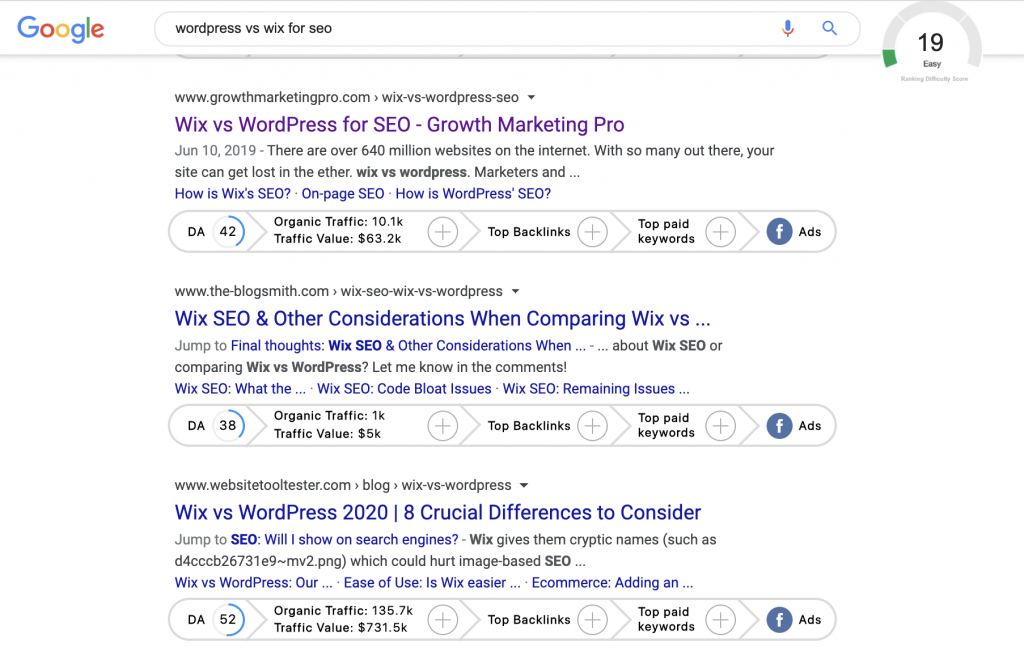Follow the 'Wix vs WordPress: Our ...' sitelink
Image resolution: width=1024 pixels, height=651 pixels.
(x=253, y=582)
